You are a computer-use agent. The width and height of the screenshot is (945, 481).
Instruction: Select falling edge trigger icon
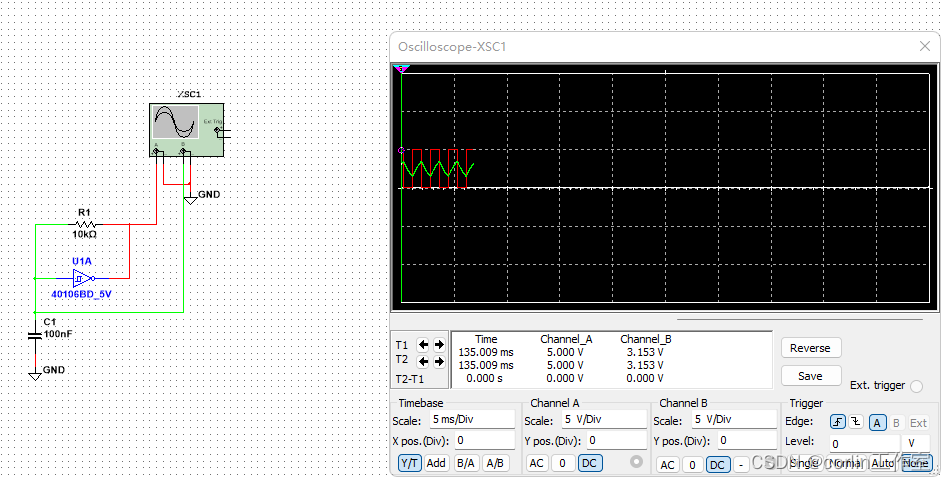pos(856,422)
